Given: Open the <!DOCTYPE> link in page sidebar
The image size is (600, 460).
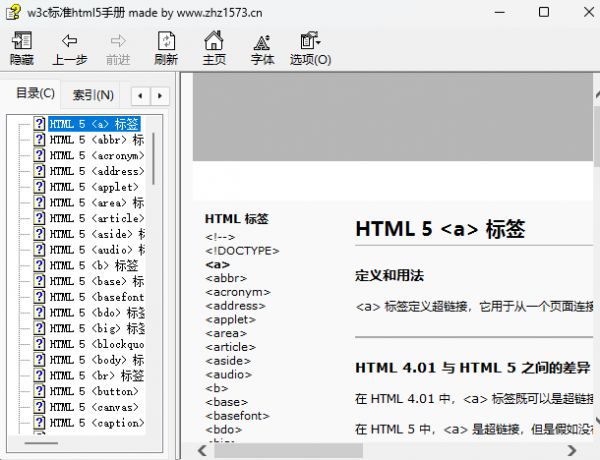Looking at the screenshot, I should point(242,251).
